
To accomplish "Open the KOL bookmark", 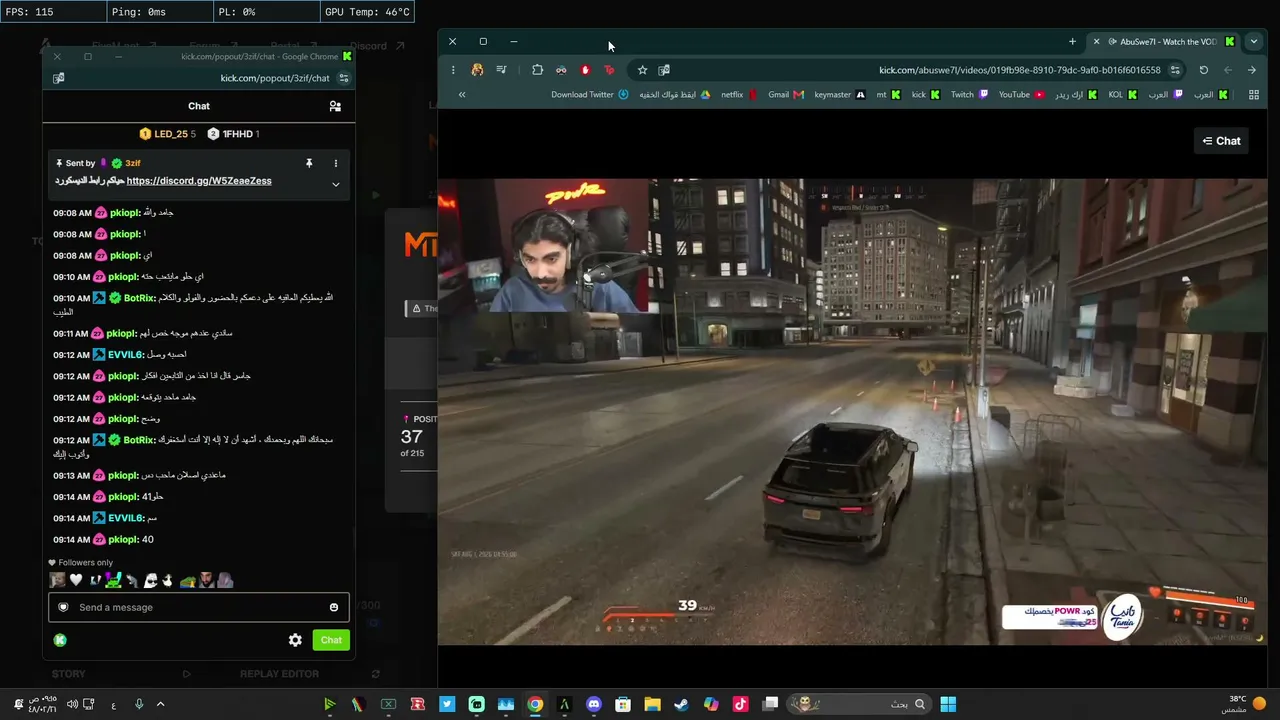I will point(1122,95).
